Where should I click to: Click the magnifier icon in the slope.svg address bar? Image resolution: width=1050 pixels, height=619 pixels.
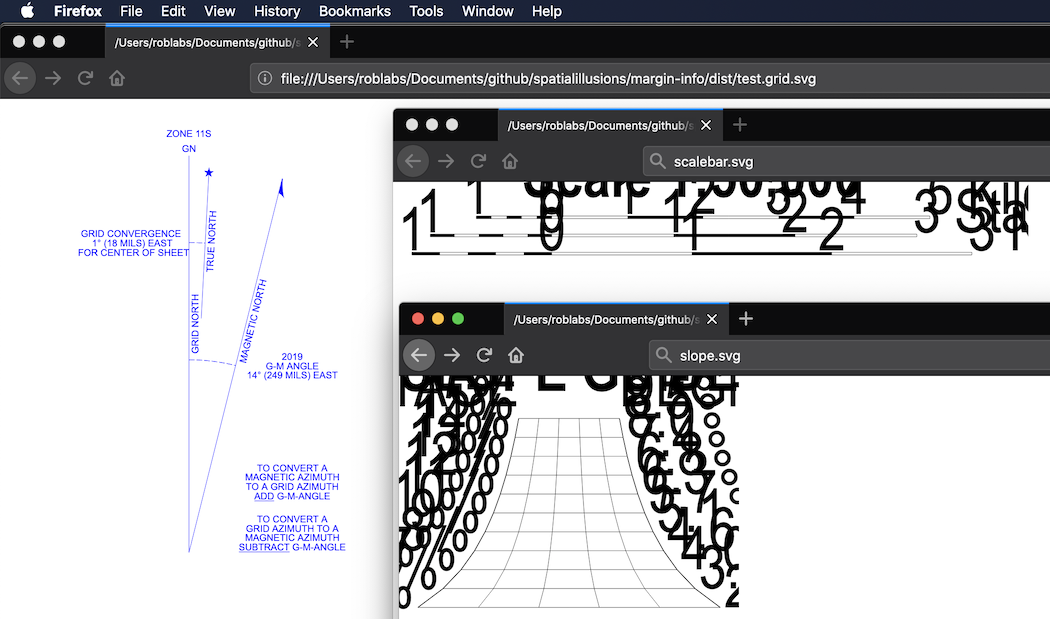pyautogui.click(x=663, y=354)
